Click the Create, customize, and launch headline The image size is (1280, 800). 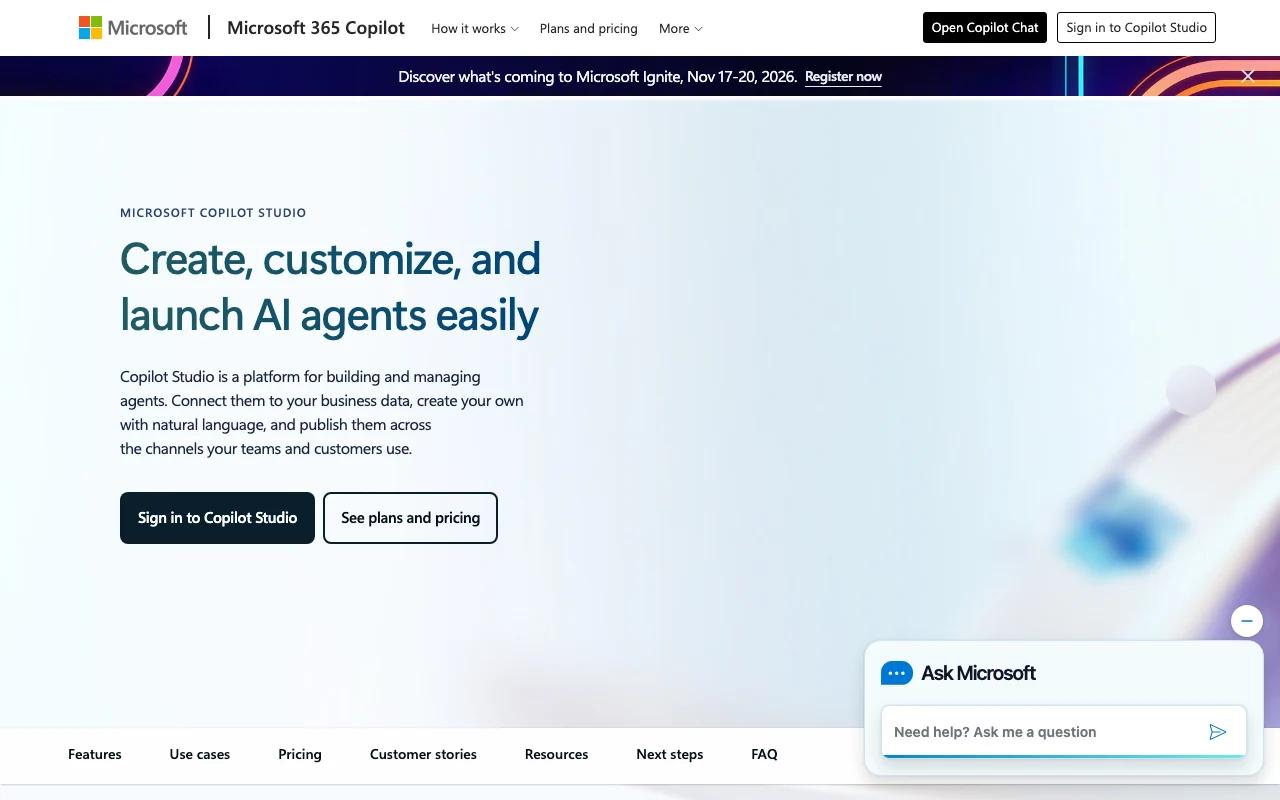(x=330, y=286)
